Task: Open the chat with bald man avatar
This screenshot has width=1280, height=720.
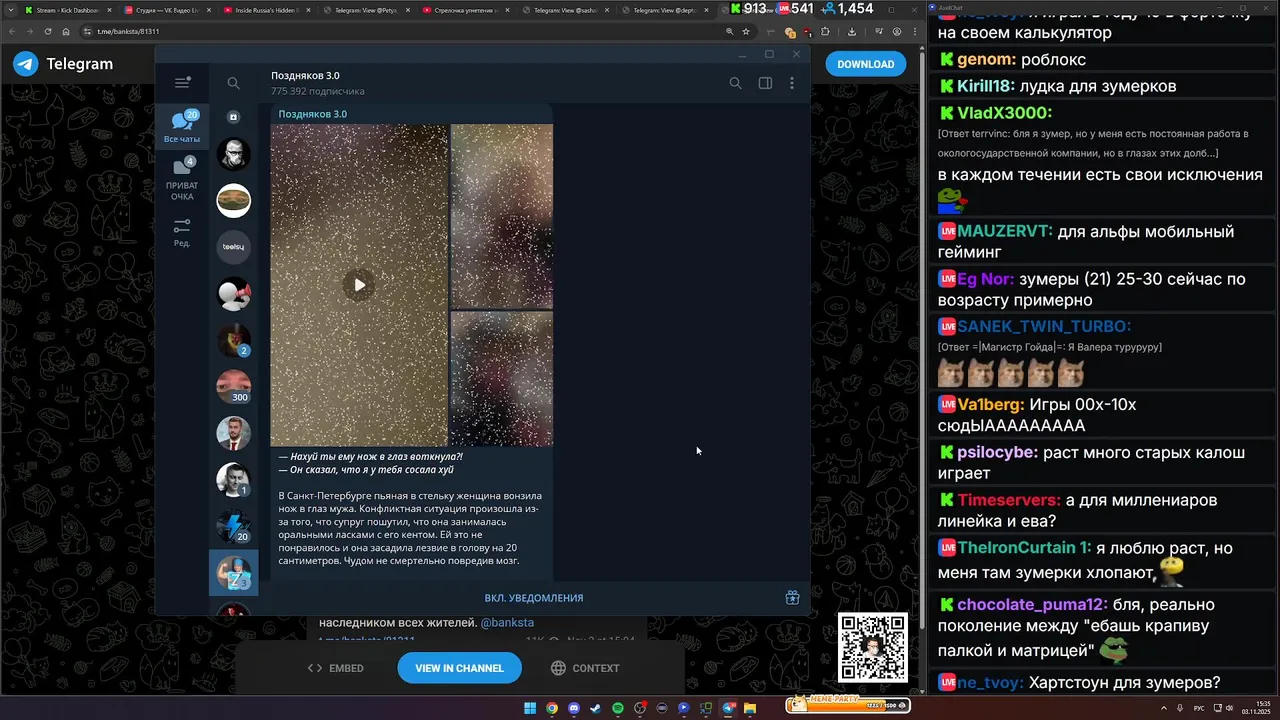Action: [x=234, y=154]
